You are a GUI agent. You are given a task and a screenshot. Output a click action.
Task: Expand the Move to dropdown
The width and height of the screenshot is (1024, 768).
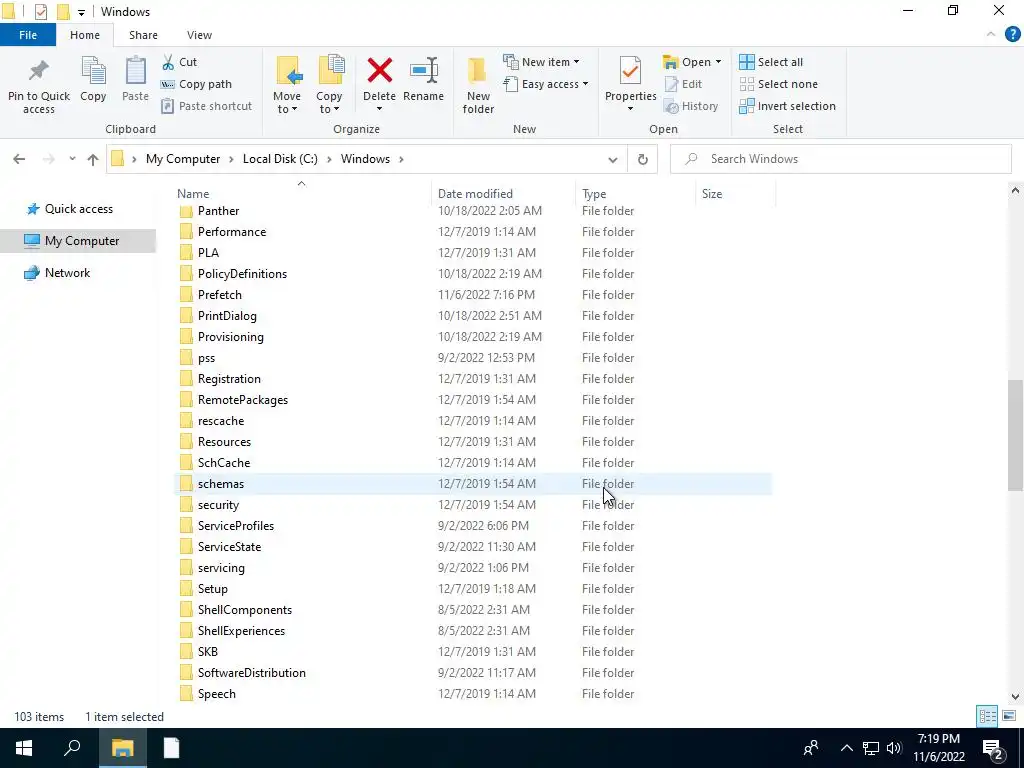click(287, 103)
